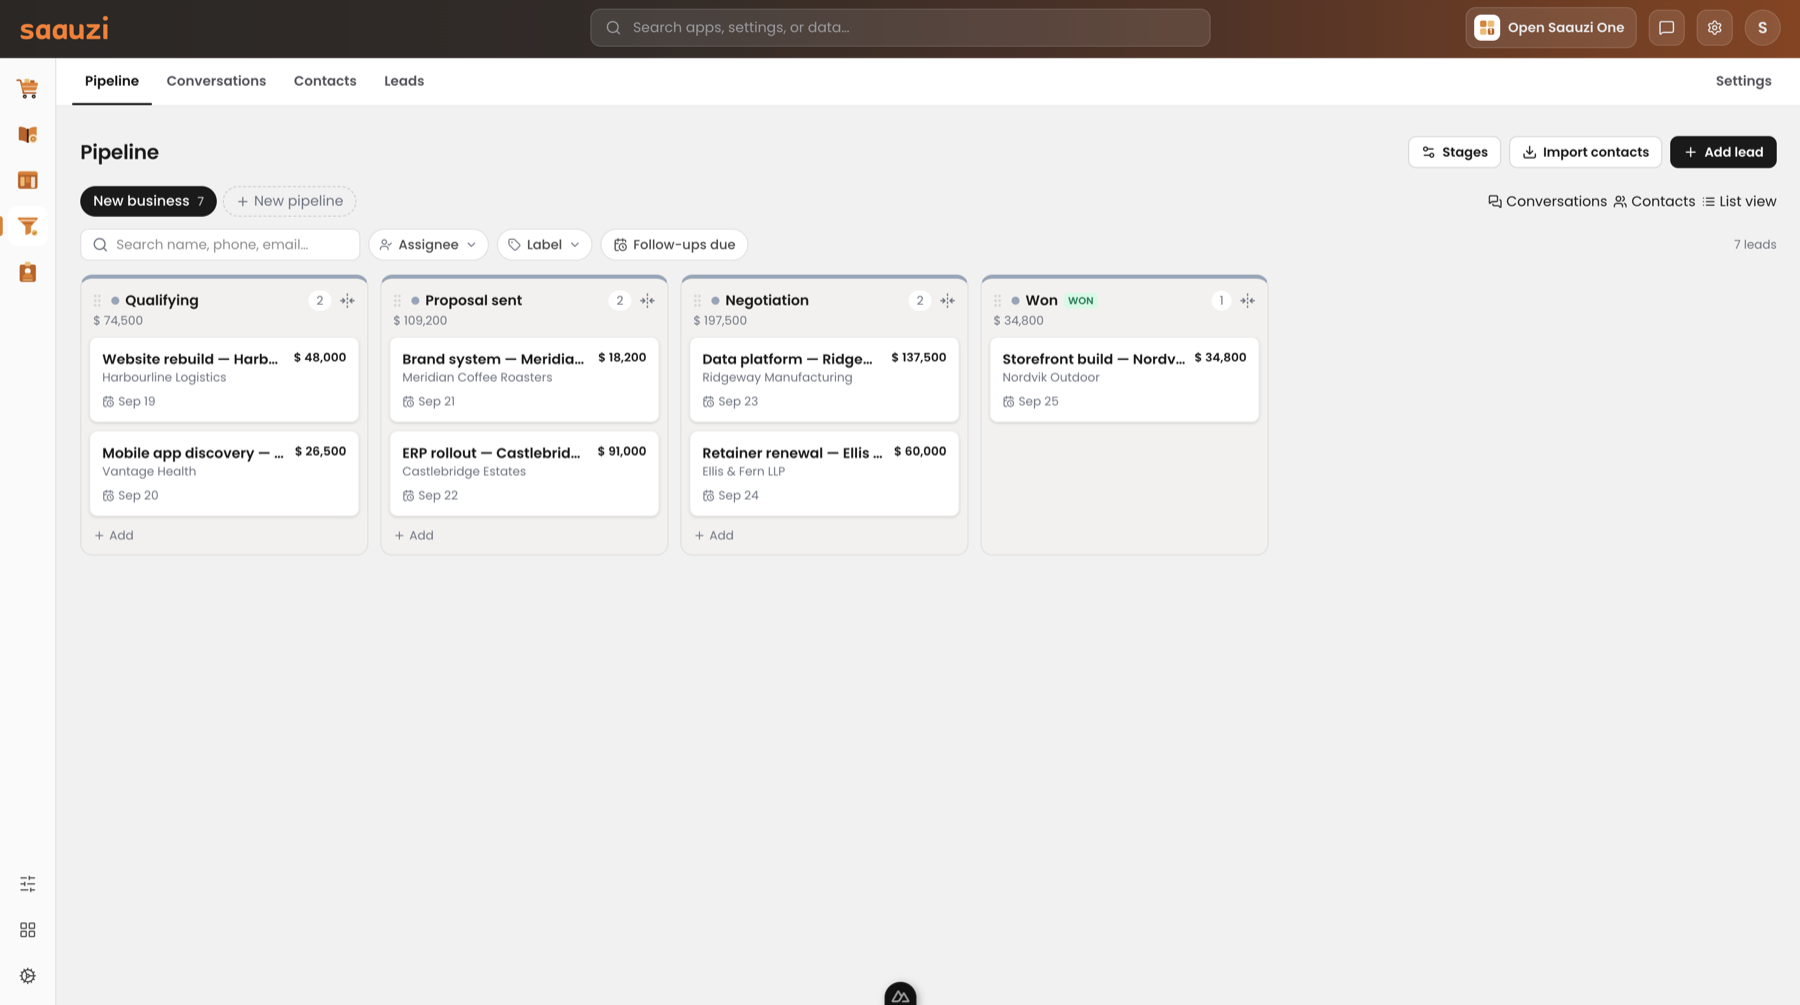The height and width of the screenshot is (1005, 1800).
Task: Open the table board icon in sidebar
Action: coord(28,181)
